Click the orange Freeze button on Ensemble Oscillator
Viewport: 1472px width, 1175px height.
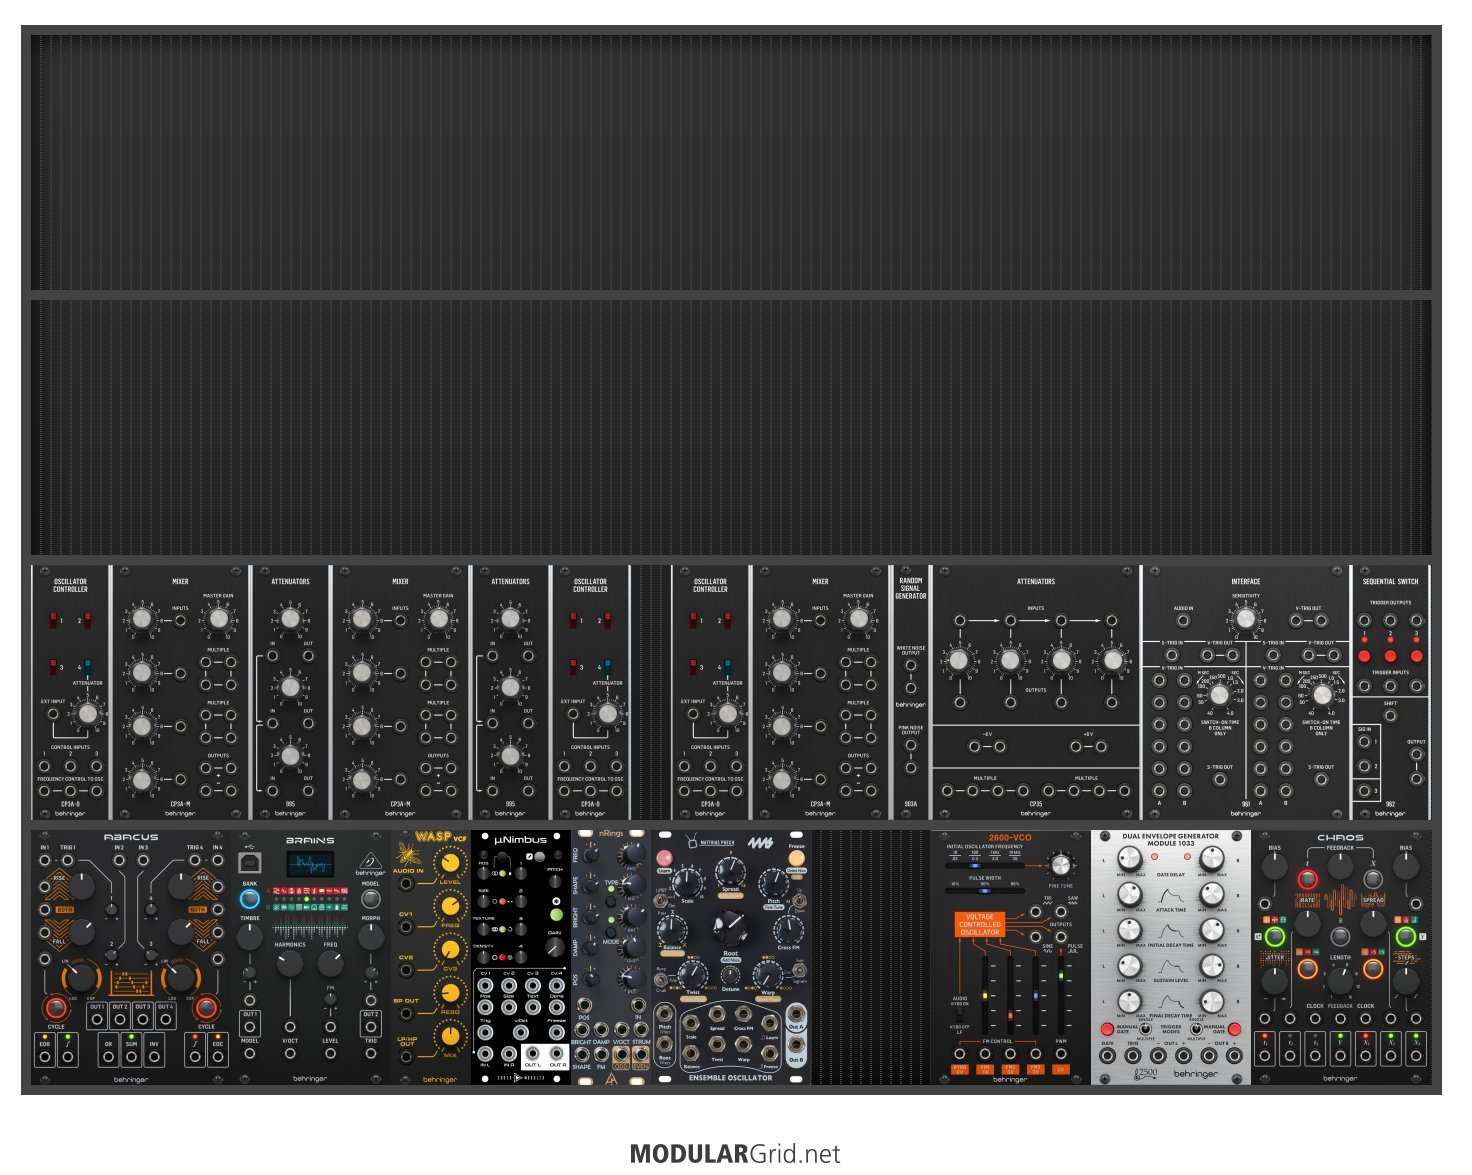796,858
